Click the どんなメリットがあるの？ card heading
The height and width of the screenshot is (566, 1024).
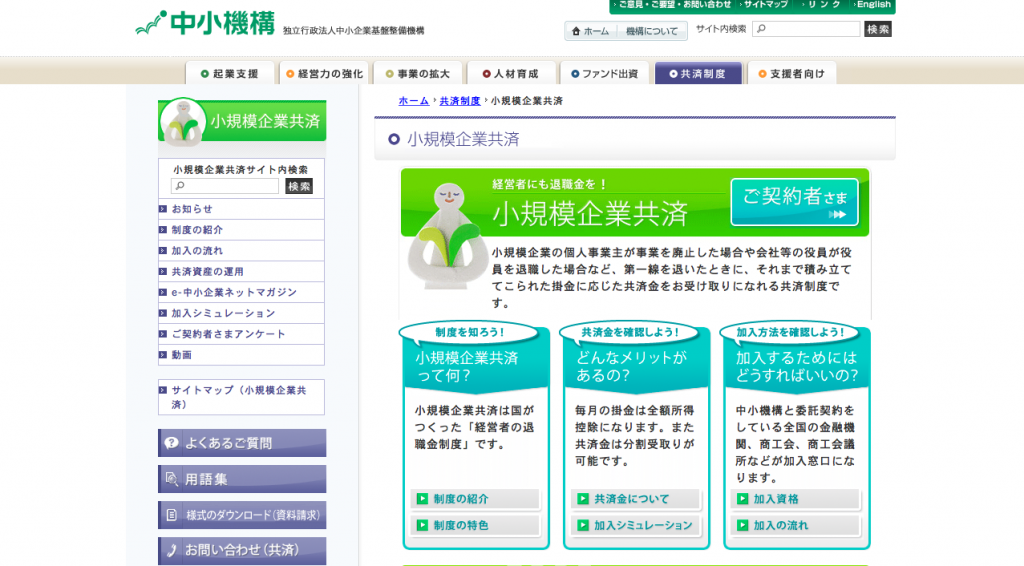coord(632,366)
